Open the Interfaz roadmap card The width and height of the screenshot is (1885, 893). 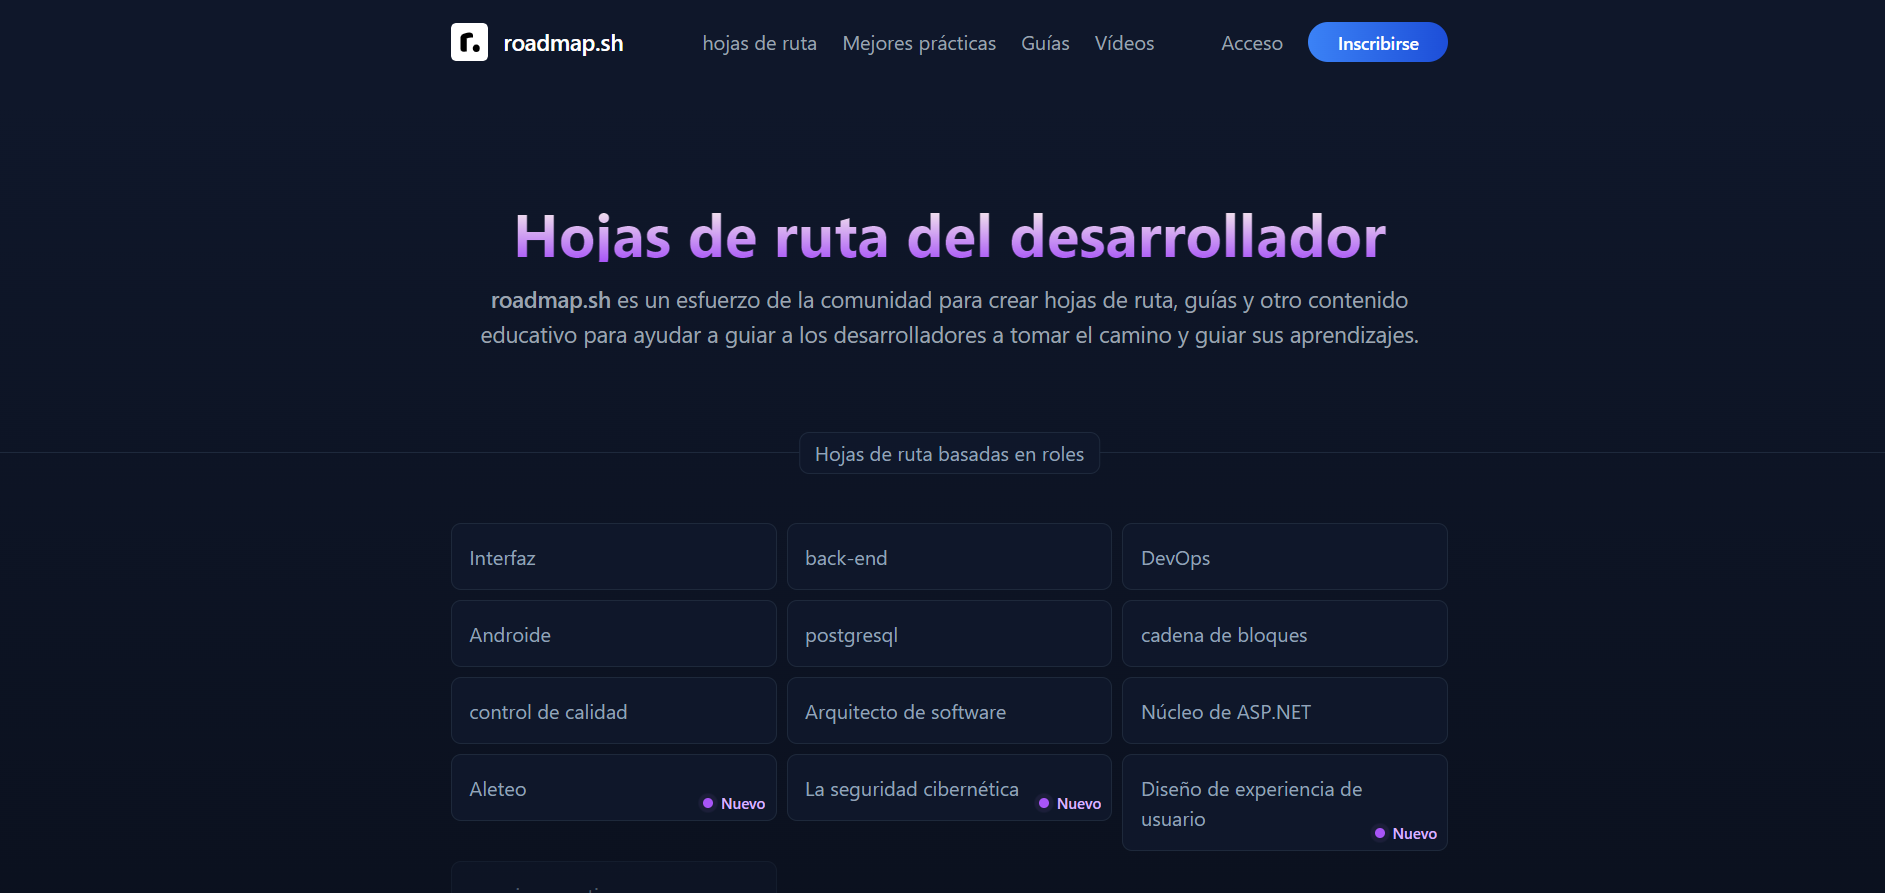click(x=613, y=557)
